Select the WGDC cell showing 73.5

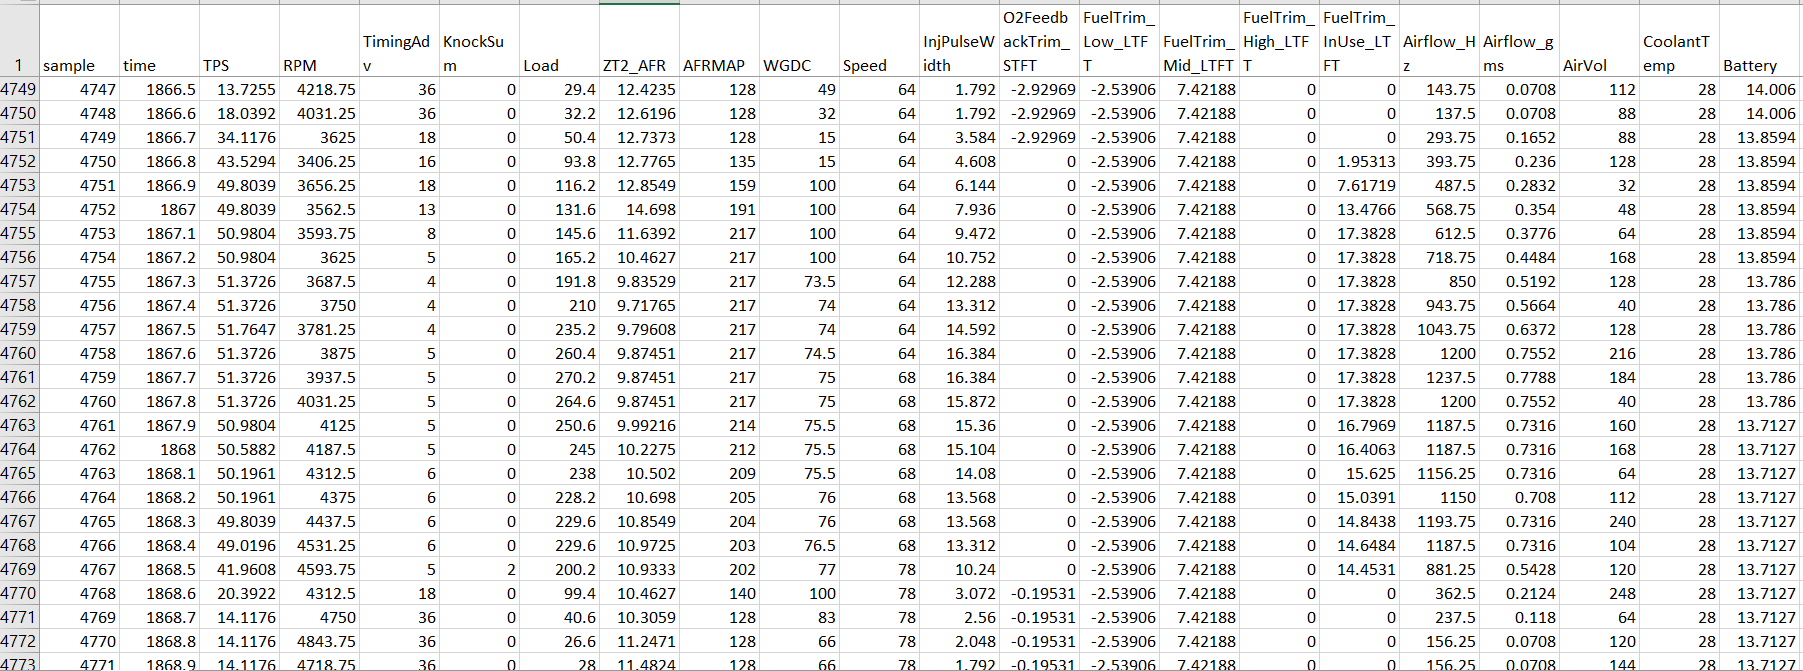click(x=799, y=281)
